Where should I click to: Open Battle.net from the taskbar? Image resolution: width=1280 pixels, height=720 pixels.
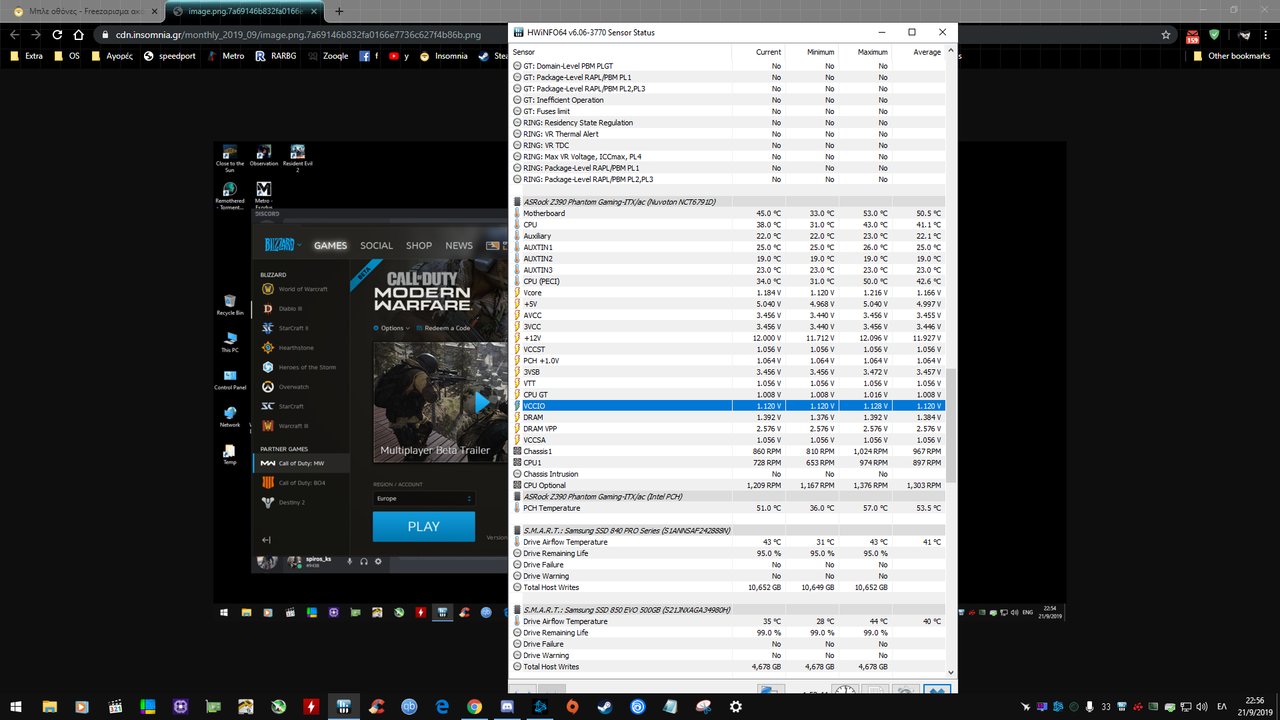(x=539, y=706)
